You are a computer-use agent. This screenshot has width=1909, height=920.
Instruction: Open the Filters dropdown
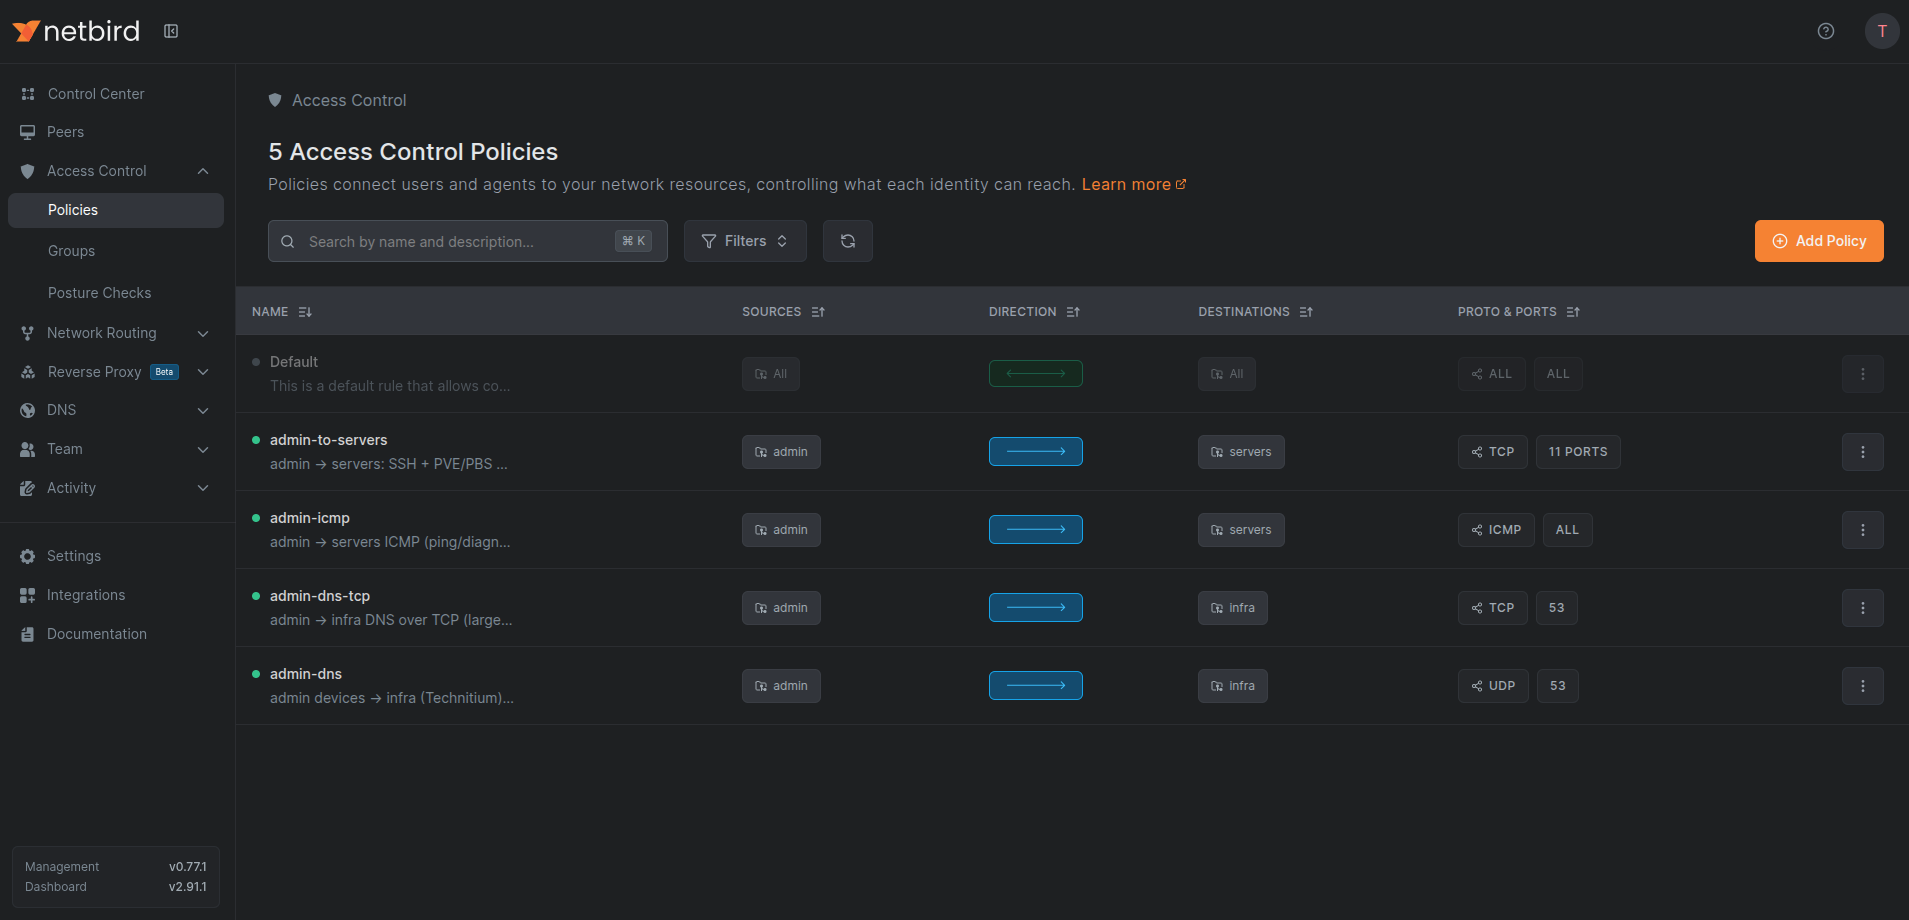click(x=745, y=241)
